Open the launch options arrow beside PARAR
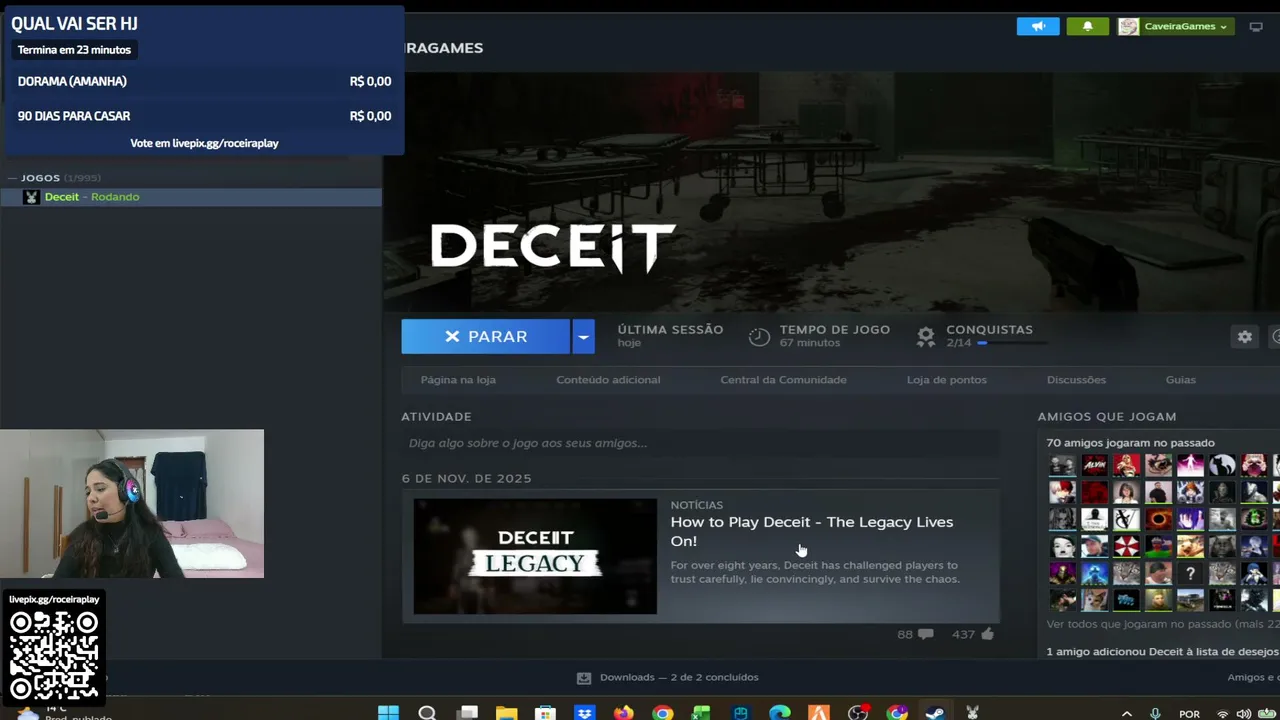Screen dimensions: 1280x720 583,337
